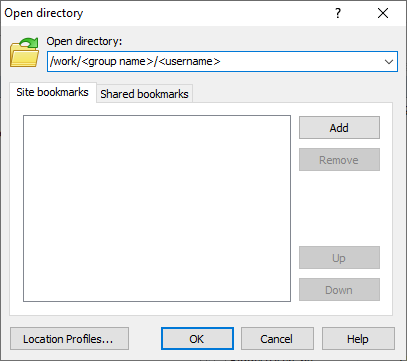Click the Add bookmark button
The height and width of the screenshot is (361, 407).
point(339,128)
